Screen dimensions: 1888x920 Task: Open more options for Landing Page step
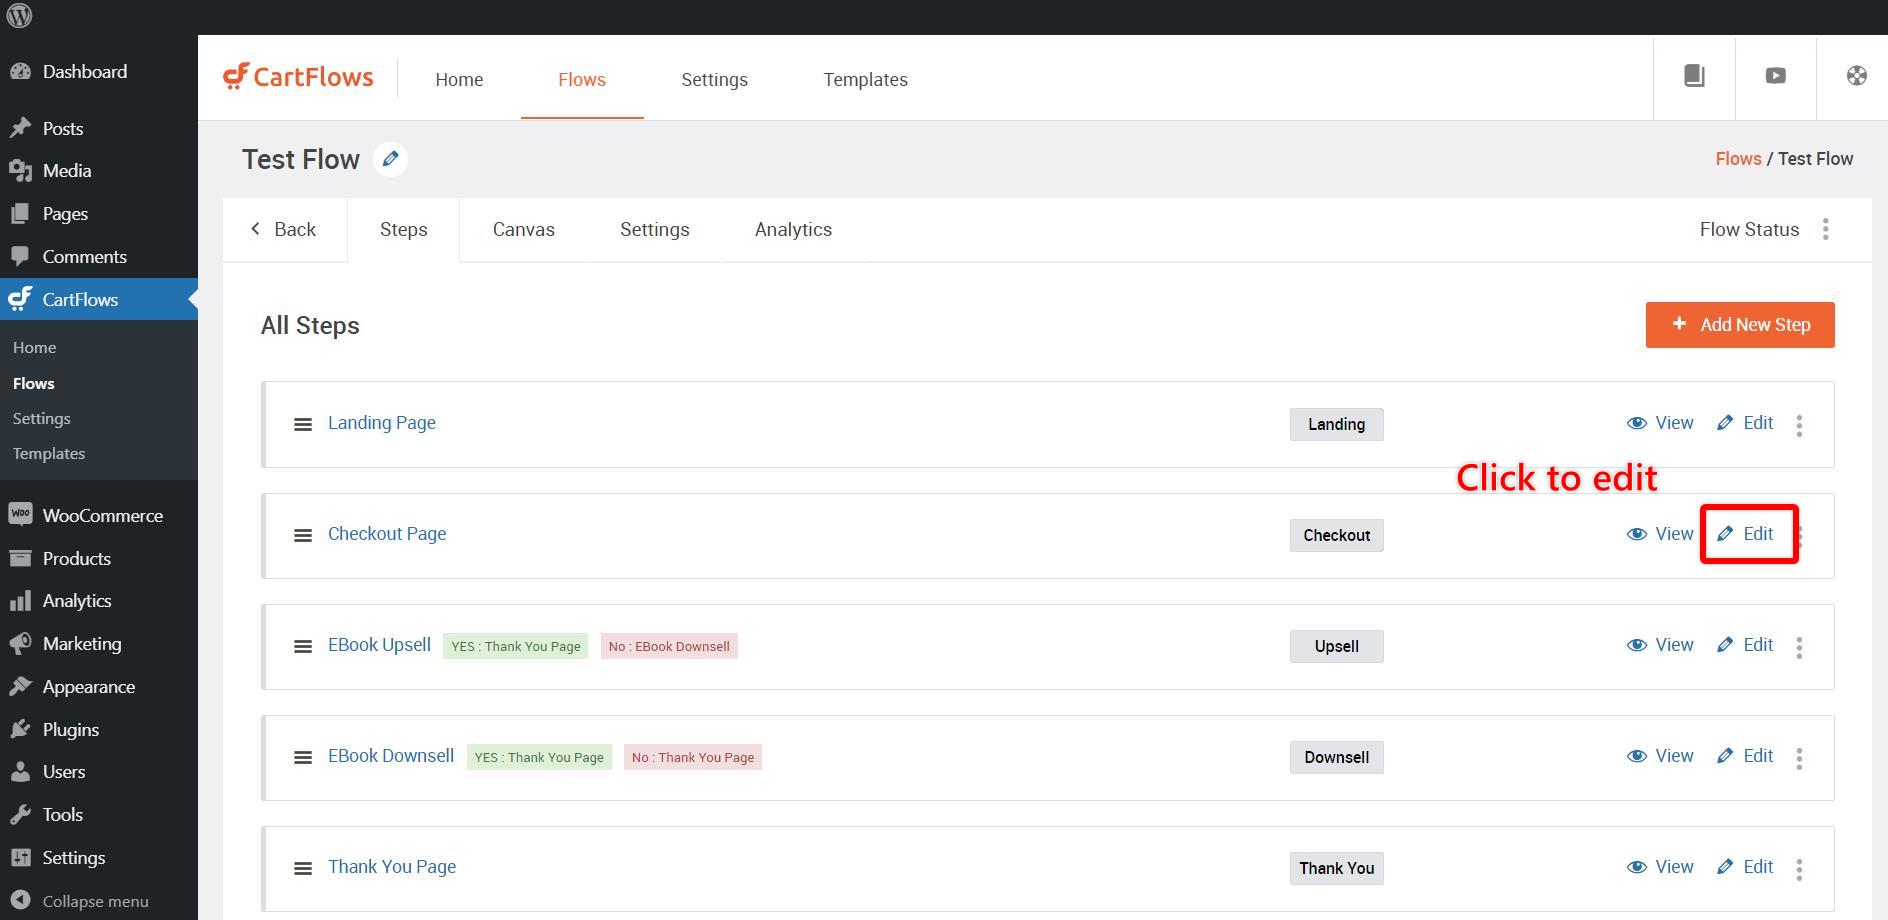click(1799, 426)
